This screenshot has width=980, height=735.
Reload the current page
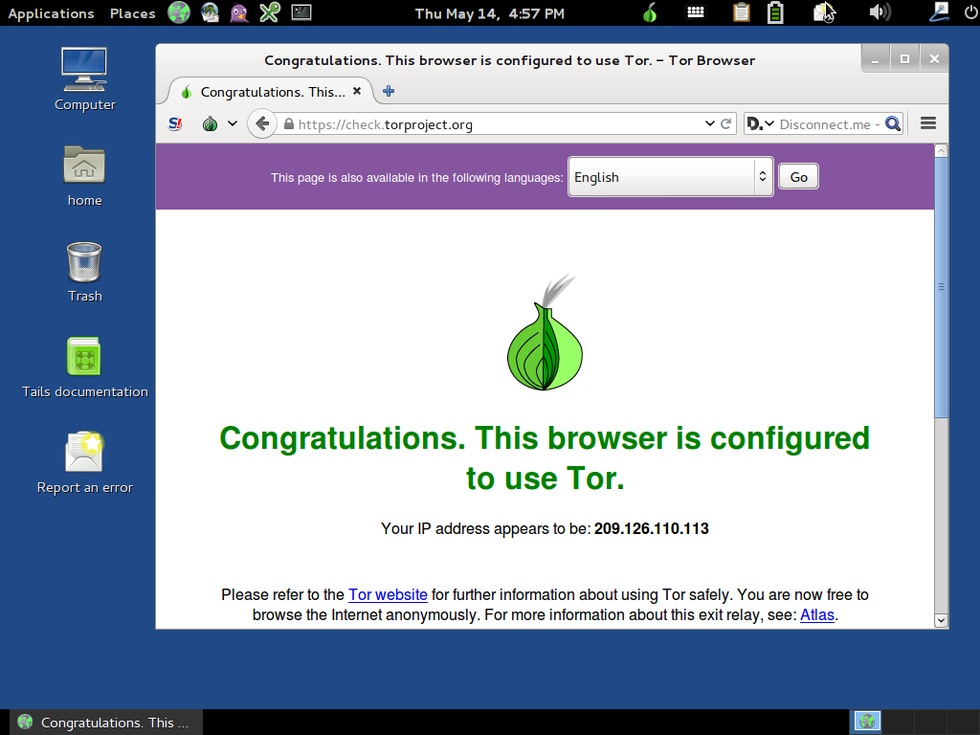[726, 124]
